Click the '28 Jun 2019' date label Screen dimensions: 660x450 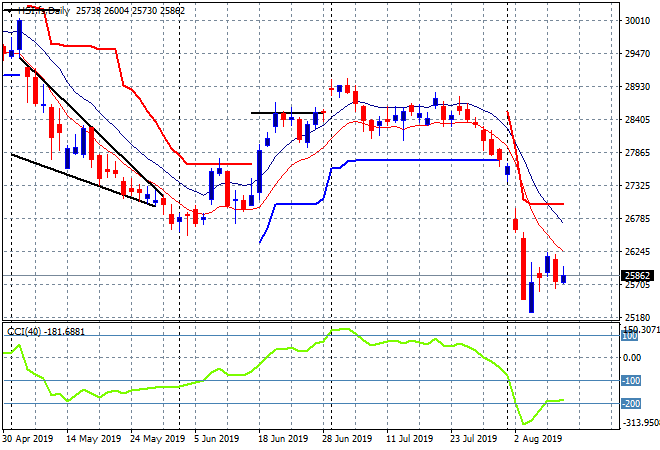coord(347,439)
